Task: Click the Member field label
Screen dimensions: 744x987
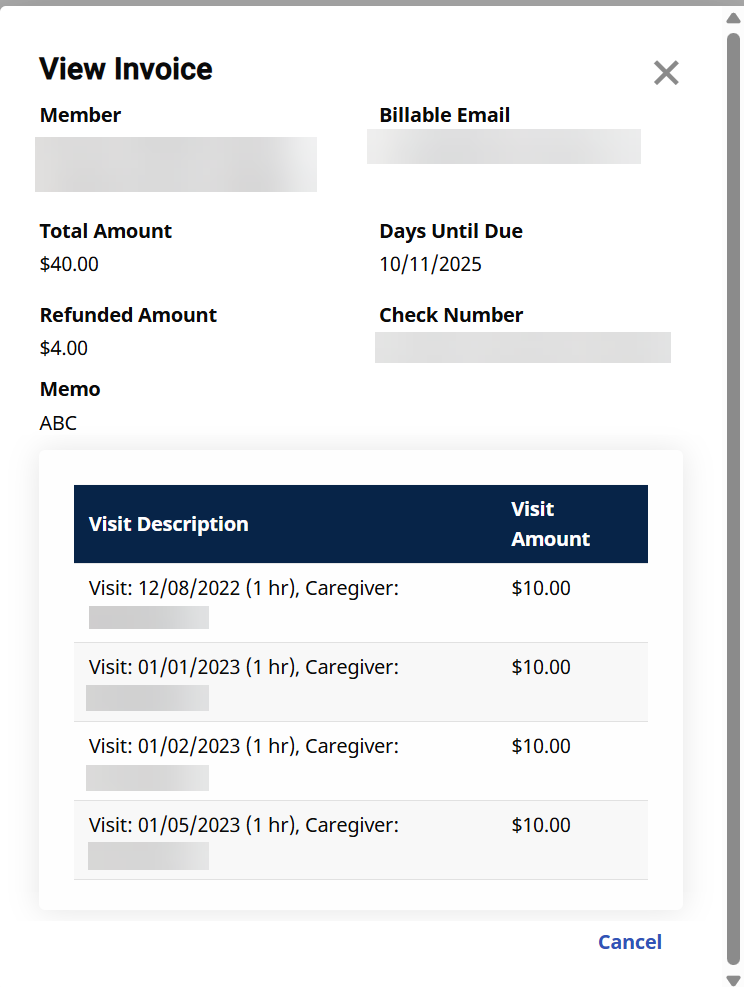Action: 80,115
